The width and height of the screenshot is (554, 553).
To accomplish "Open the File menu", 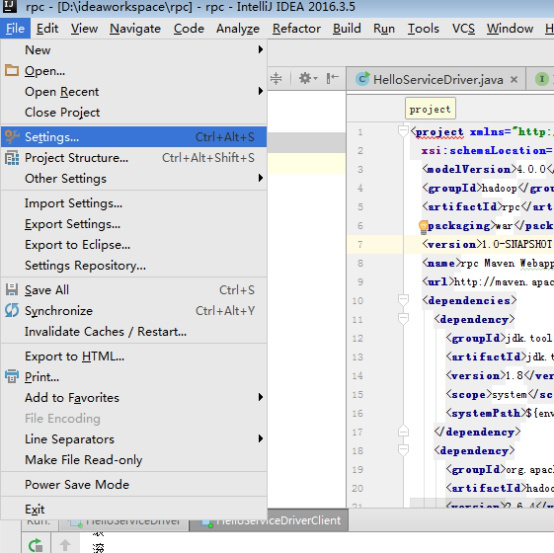I will click(x=15, y=28).
